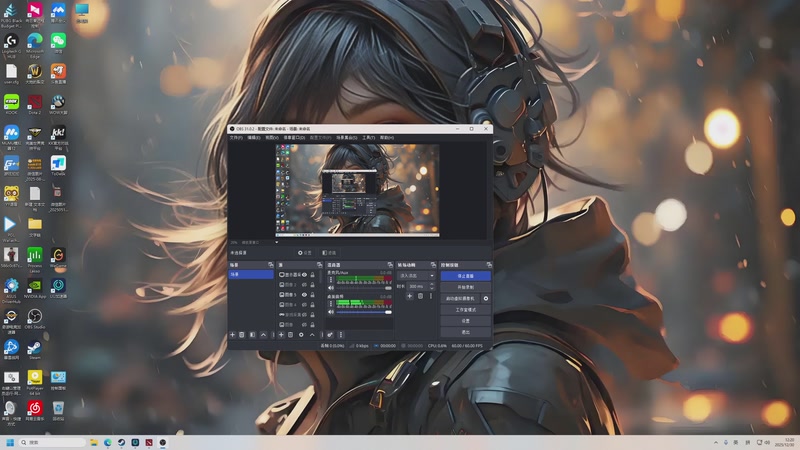Click 启动虚拟摄像机 virtual camera button
Viewport: 800px width, 450px height.
coord(460,298)
